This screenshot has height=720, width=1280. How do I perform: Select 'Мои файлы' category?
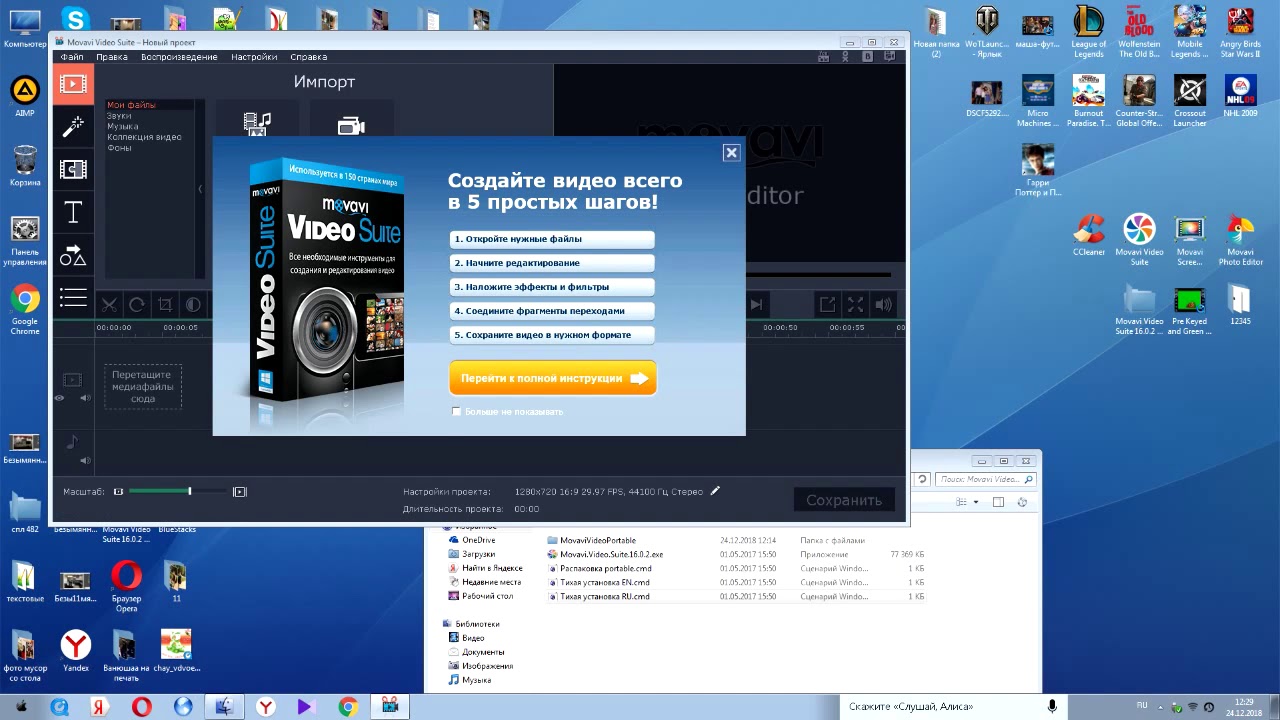click(x=131, y=105)
